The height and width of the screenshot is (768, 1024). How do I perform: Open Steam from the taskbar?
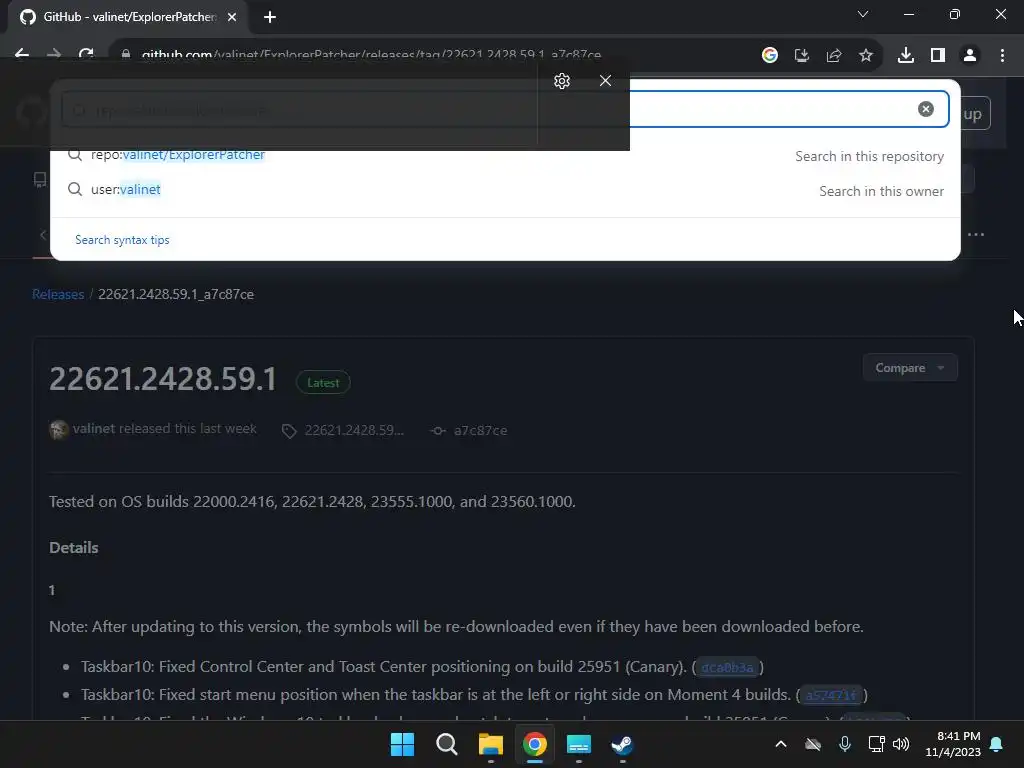point(622,744)
